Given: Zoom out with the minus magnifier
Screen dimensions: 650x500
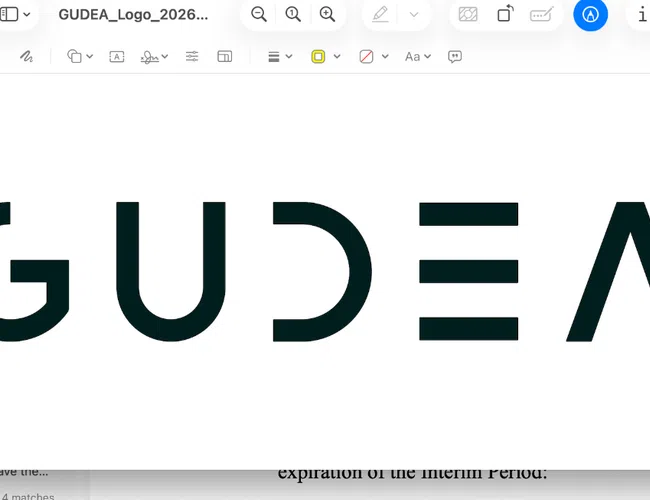Looking at the screenshot, I should point(259,15).
